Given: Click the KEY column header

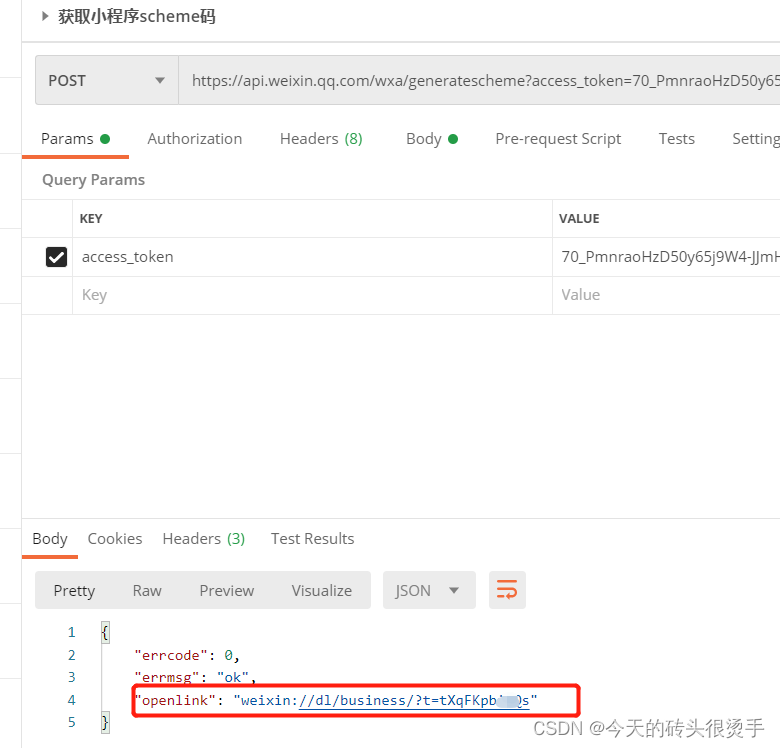Looking at the screenshot, I should click(x=91, y=219).
